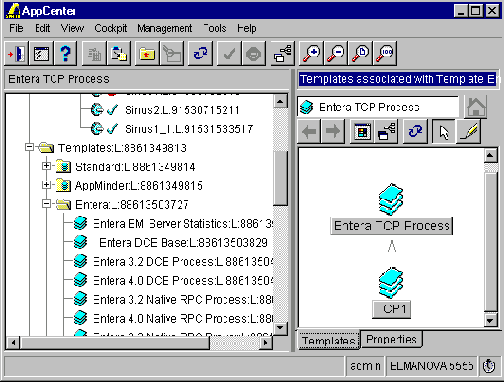The width and height of the screenshot is (504, 382).
Task: Click tree horizontal scrollbar left arrow
Action: (13, 342)
